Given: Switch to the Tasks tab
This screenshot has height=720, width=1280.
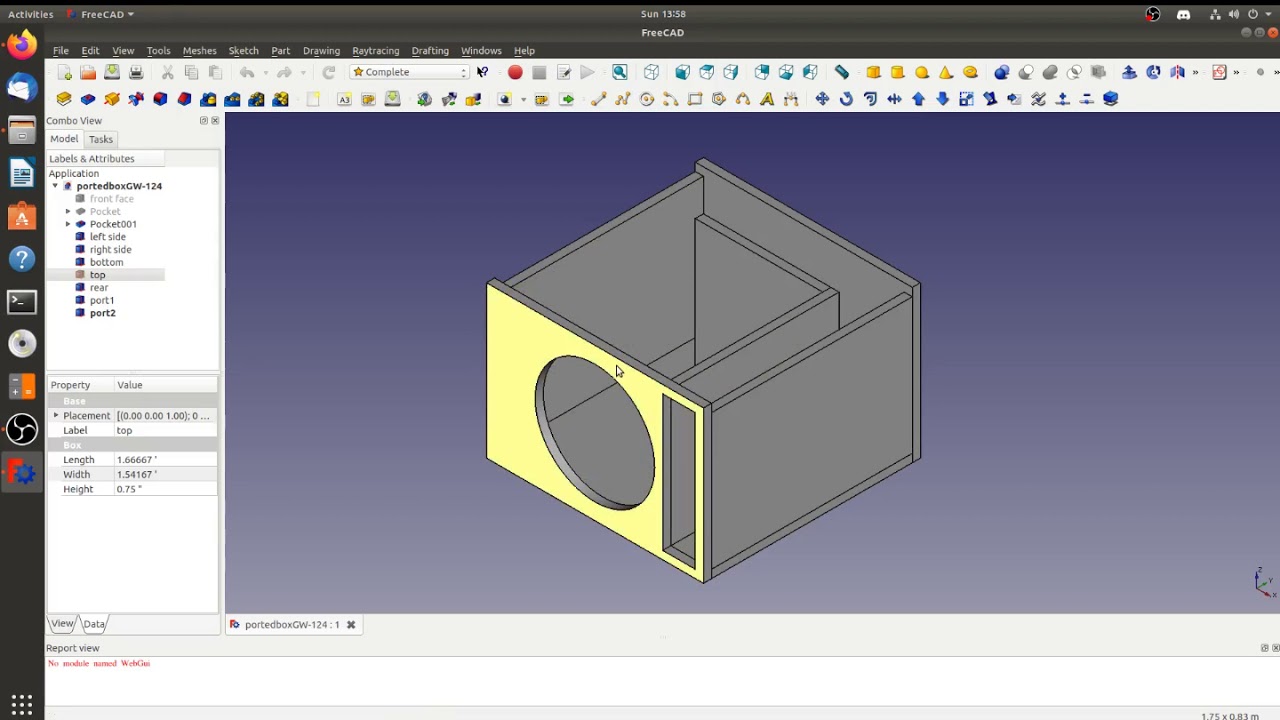Looking at the screenshot, I should point(100,139).
